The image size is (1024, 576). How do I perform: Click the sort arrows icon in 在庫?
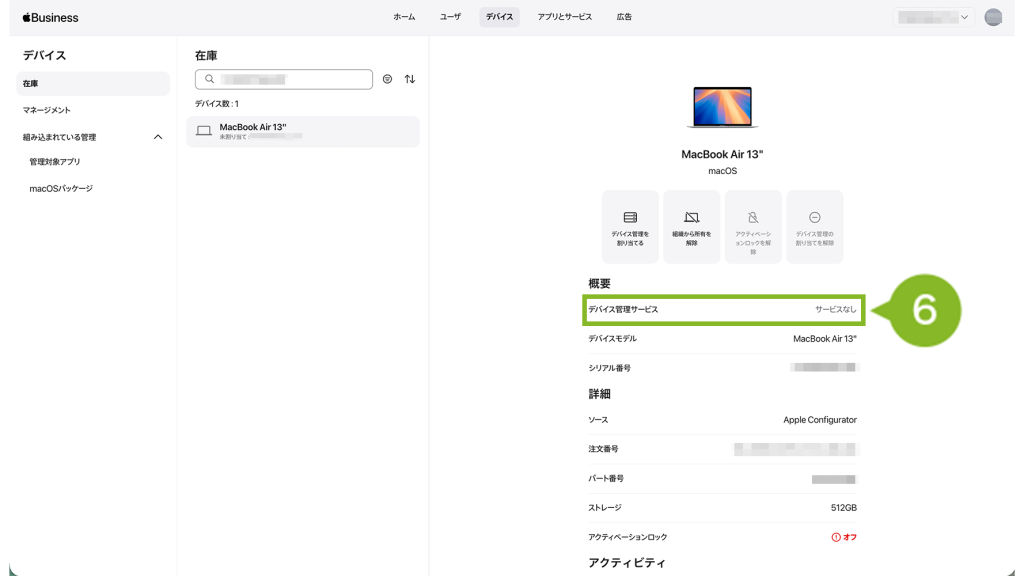(410, 79)
